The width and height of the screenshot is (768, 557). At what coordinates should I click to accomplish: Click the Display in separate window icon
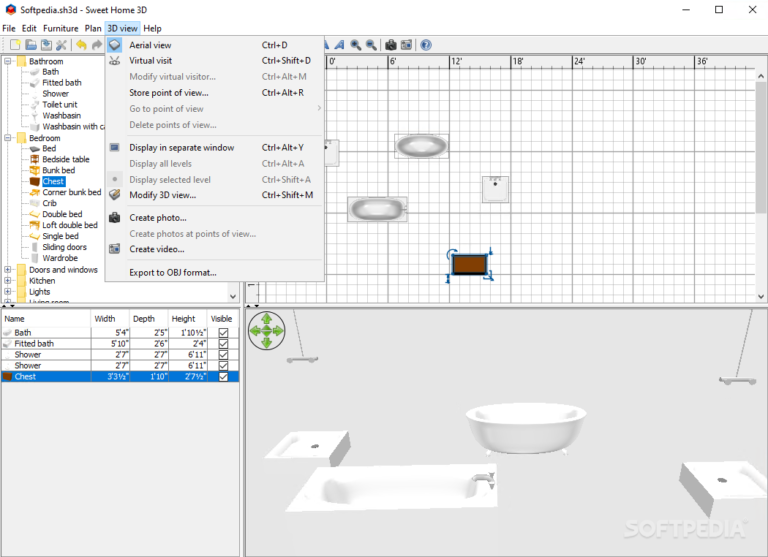115,147
